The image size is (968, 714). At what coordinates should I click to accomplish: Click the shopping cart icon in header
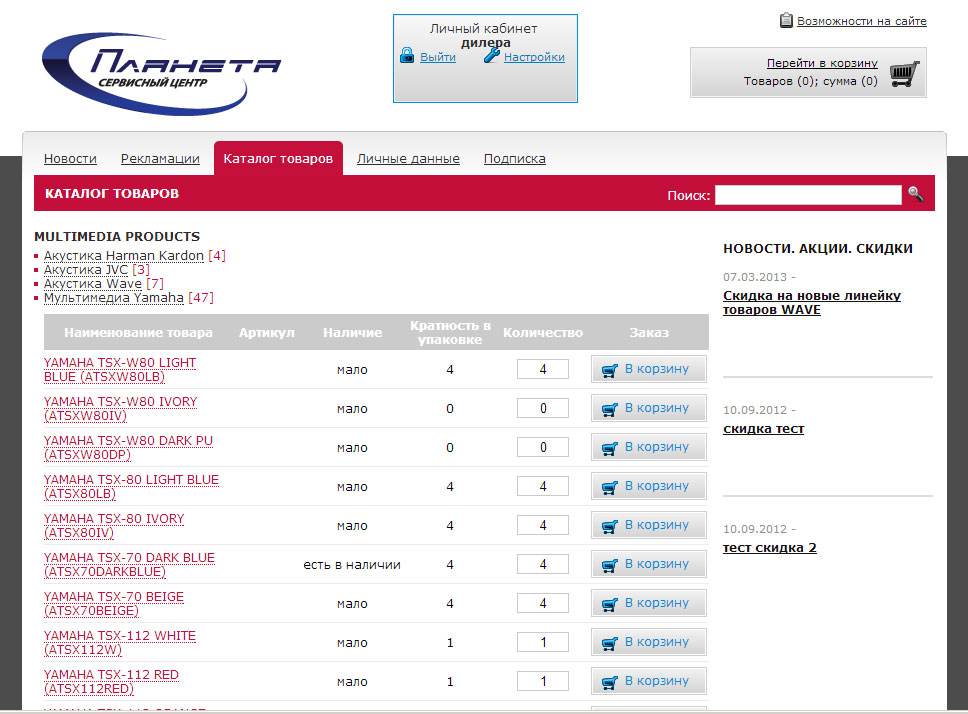[904, 73]
